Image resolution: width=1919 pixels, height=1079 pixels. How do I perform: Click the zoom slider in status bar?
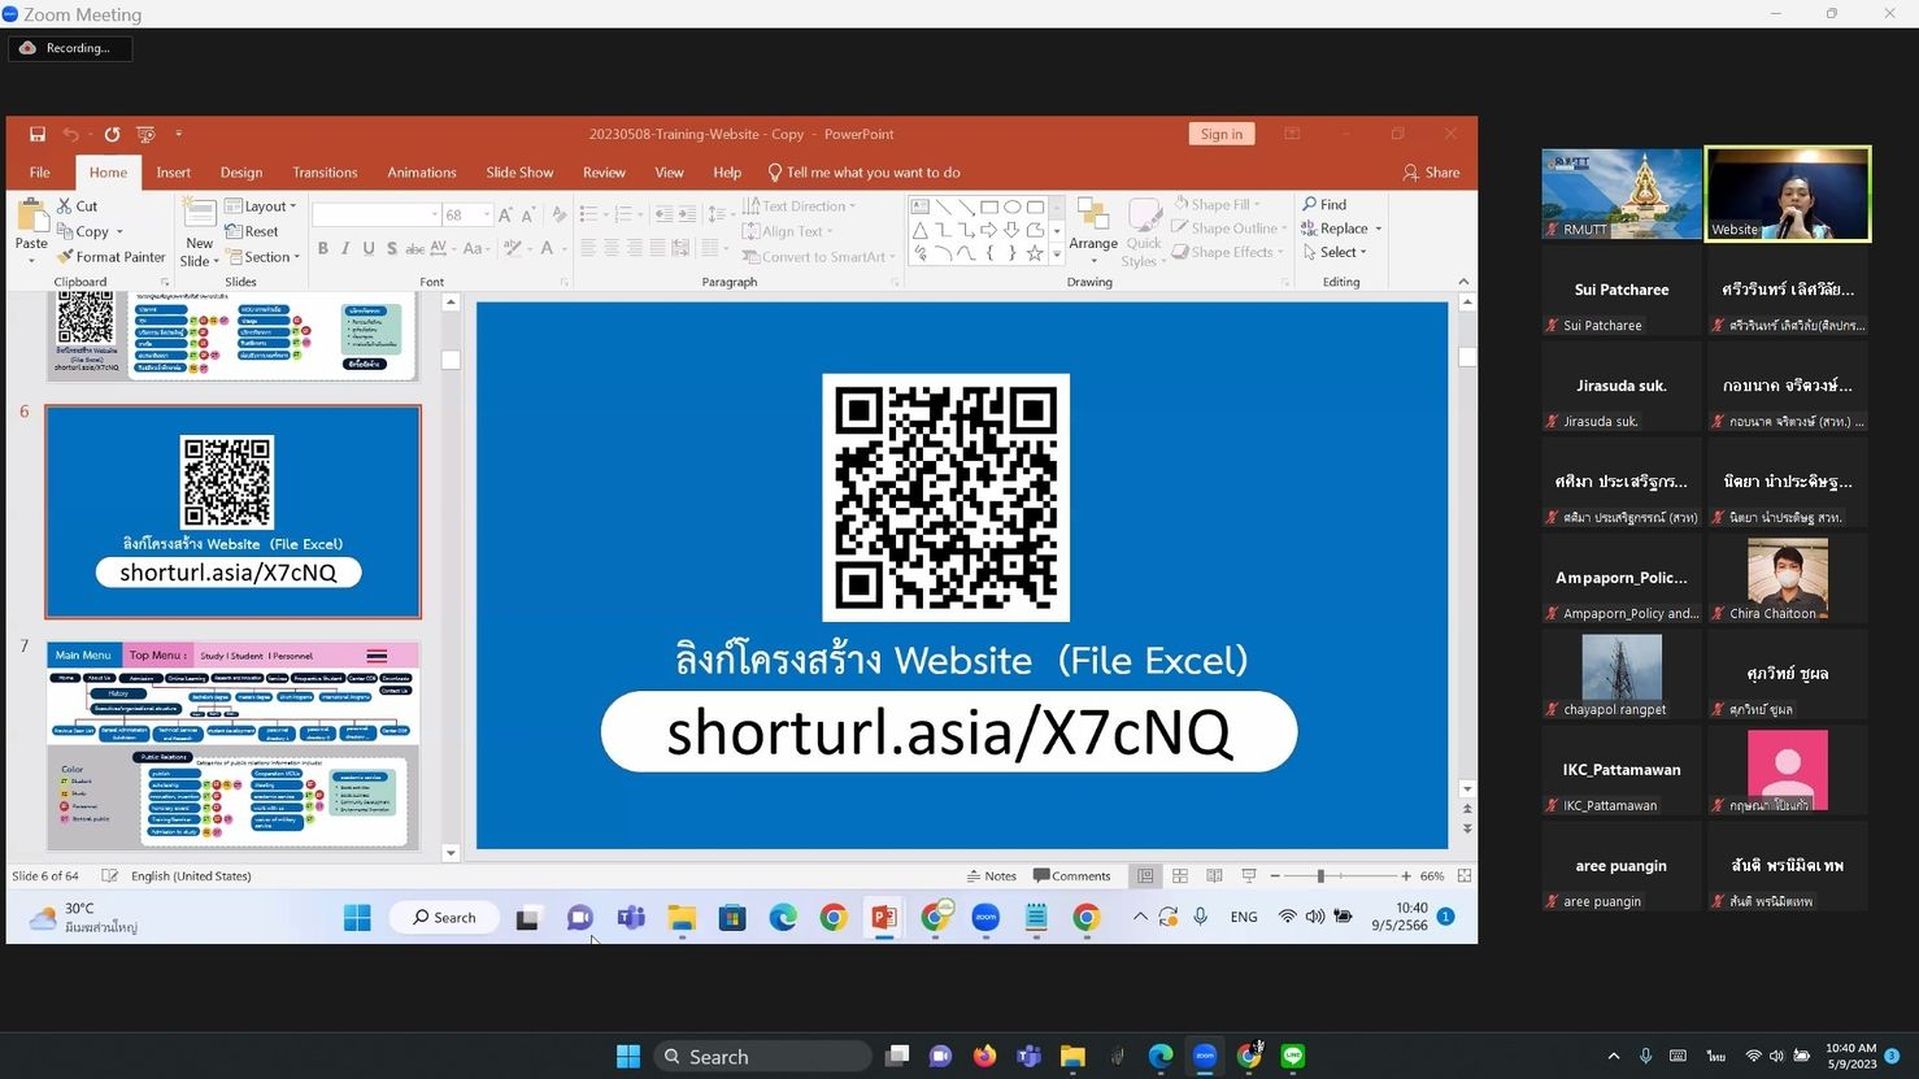1321,876
